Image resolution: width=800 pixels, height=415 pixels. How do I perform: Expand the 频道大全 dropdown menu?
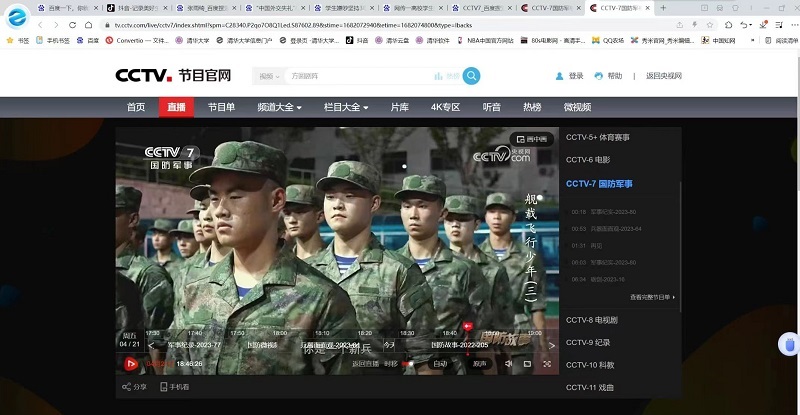(x=279, y=107)
